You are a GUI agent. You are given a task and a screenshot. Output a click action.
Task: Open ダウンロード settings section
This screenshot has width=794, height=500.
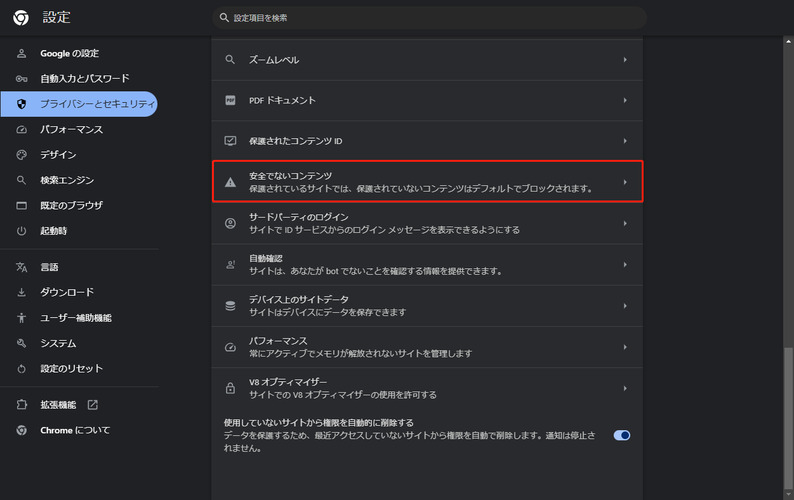67,292
